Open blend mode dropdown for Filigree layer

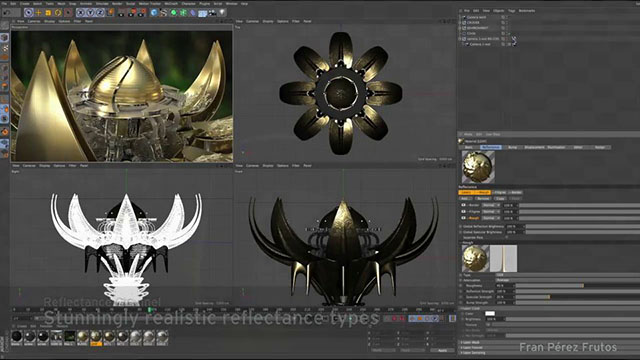pyautogui.click(x=491, y=212)
